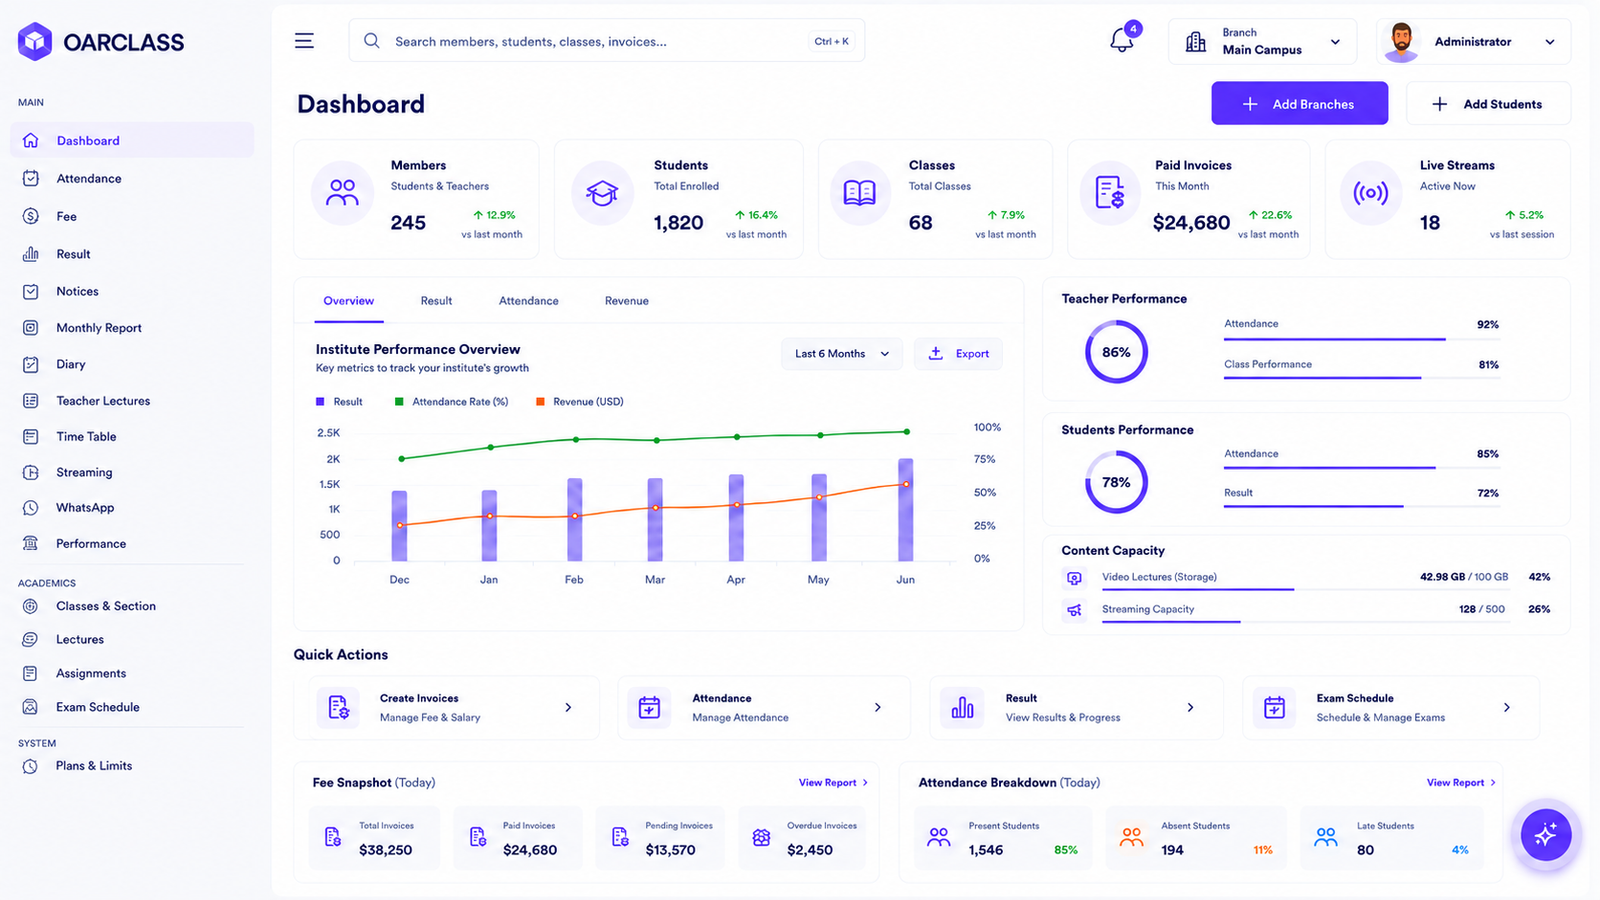Open notifications bell icon
Viewport: 1600px width, 900px height.
tap(1123, 40)
